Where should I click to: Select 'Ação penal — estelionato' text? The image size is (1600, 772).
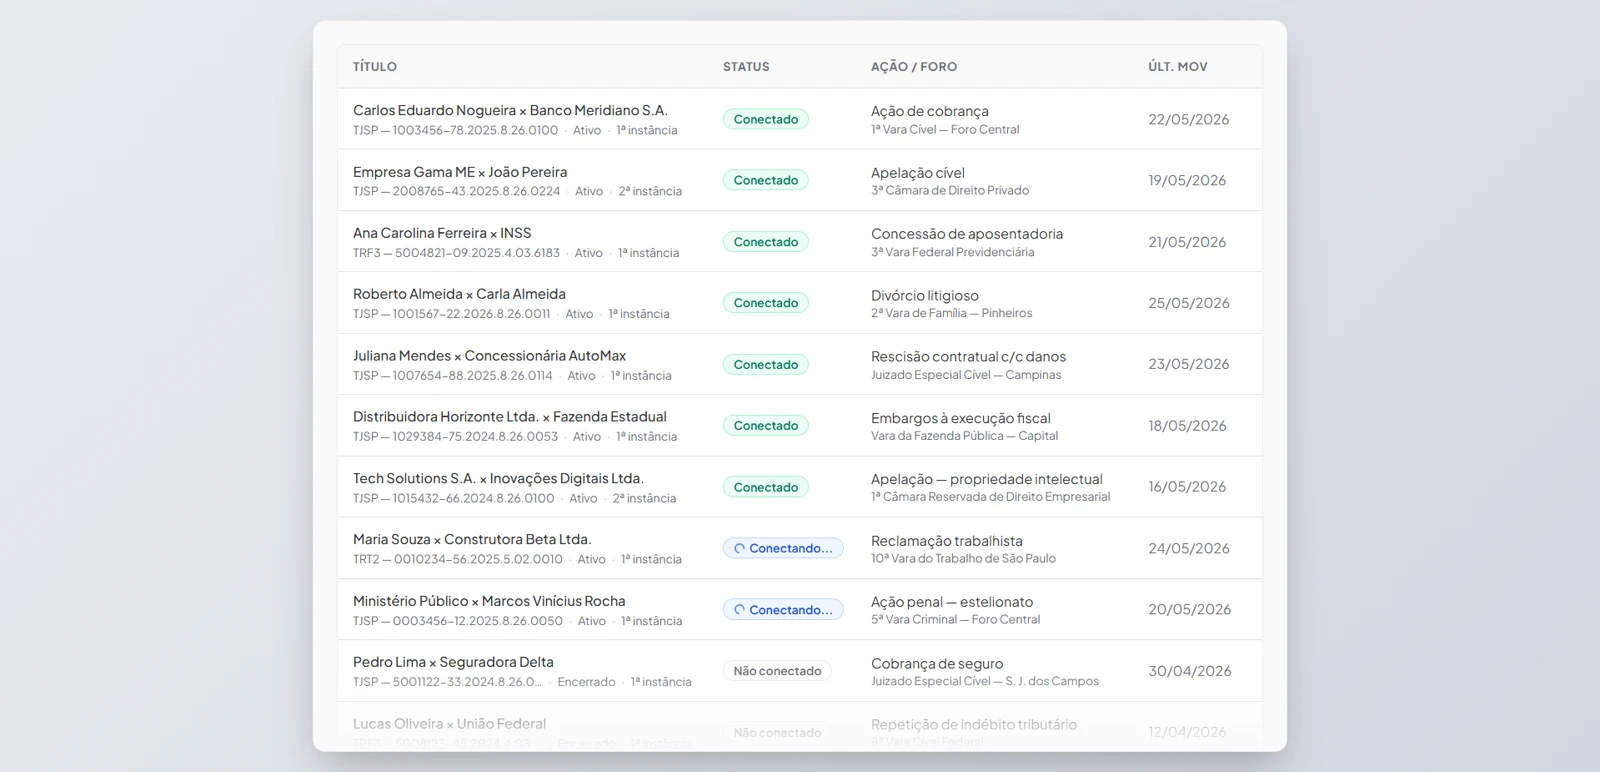tap(952, 602)
